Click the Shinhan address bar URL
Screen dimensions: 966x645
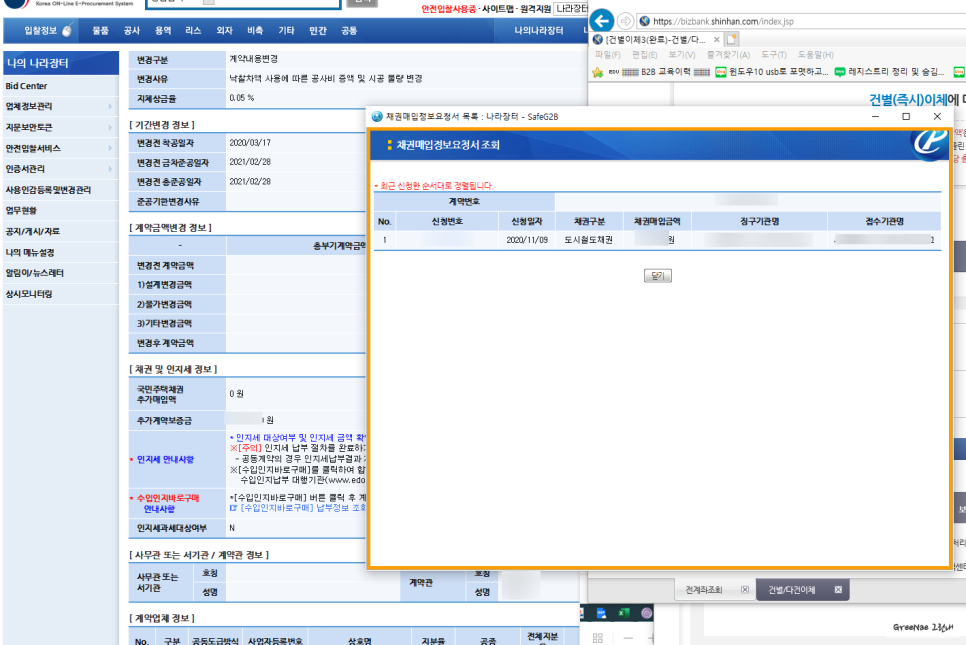click(x=723, y=22)
